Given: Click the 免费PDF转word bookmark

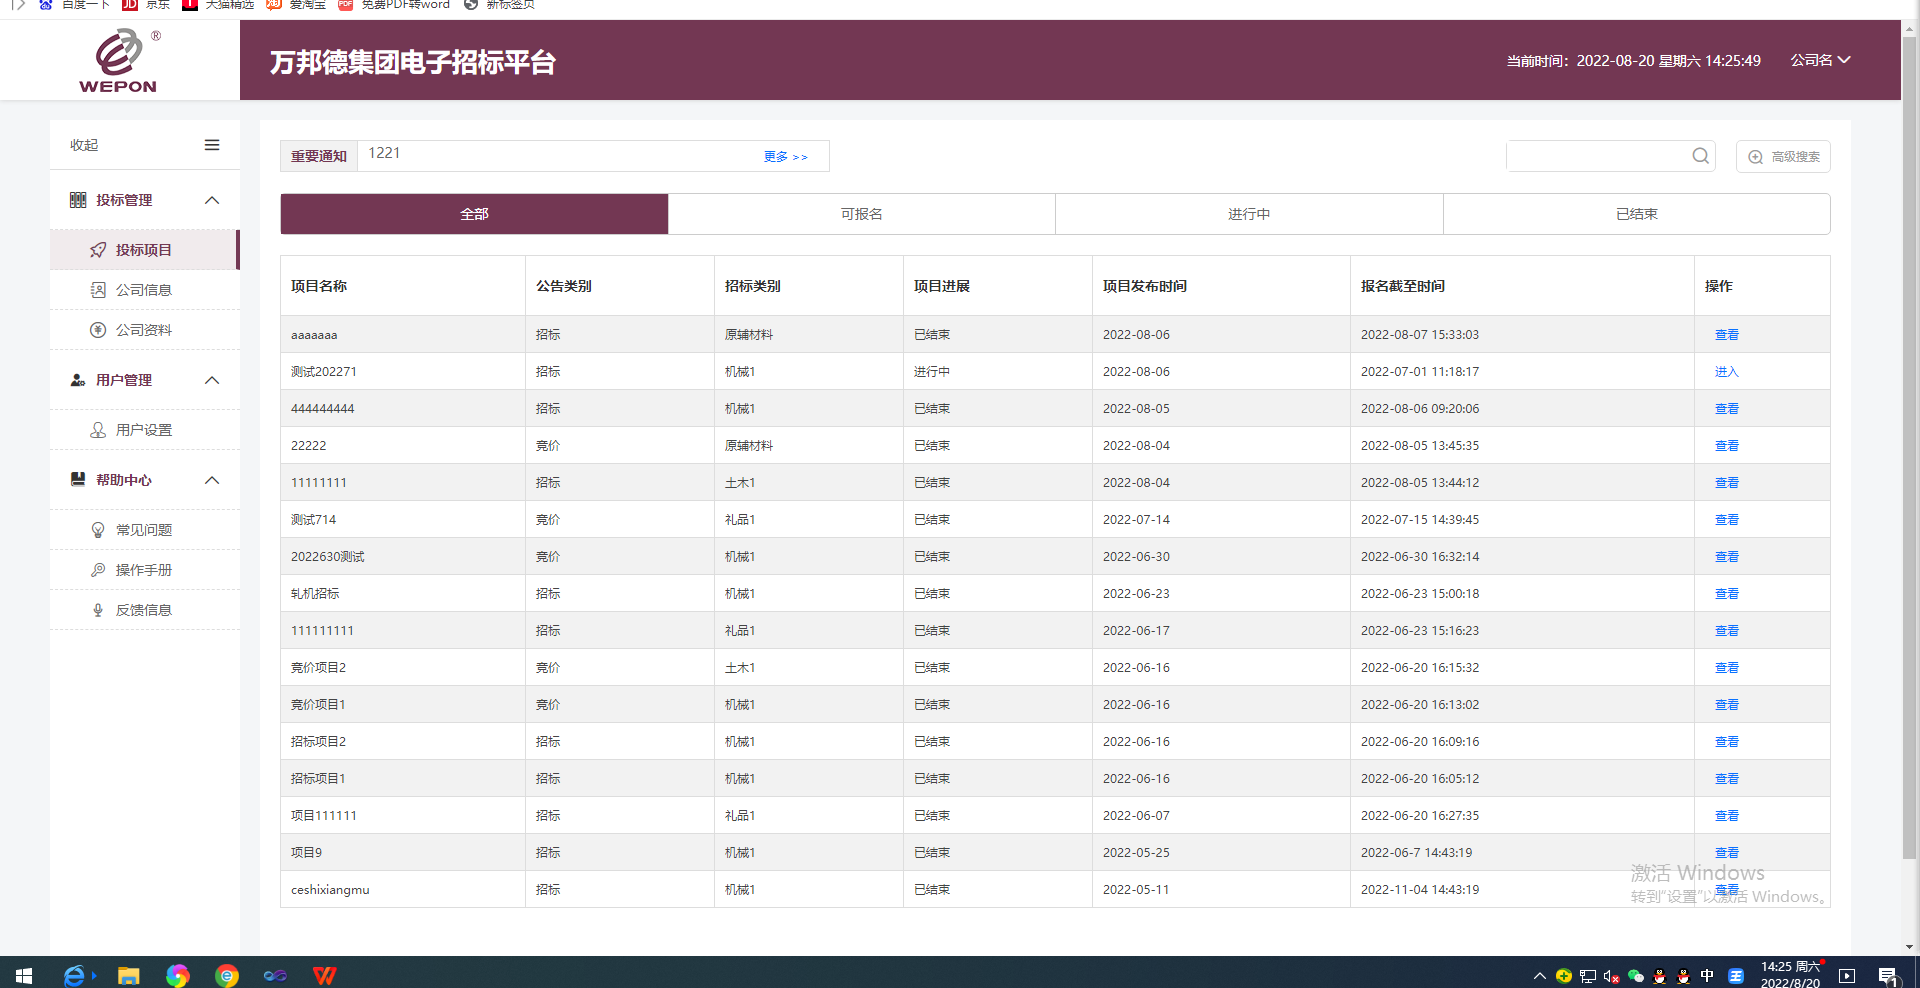Looking at the screenshot, I should pyautogui.click(x=395, y=5).
